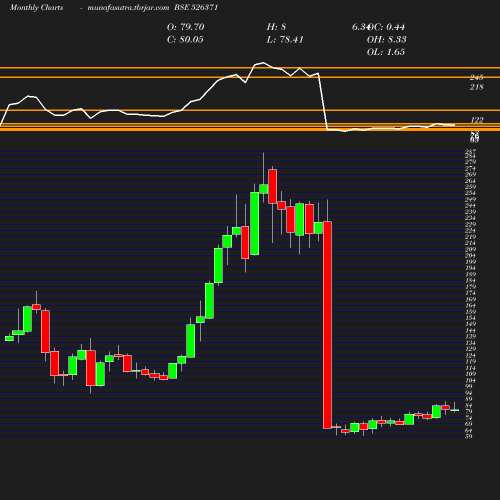This screenshot has height=500, width=500.
Task: Click the '69' price axis label
Action: (469, 424)
